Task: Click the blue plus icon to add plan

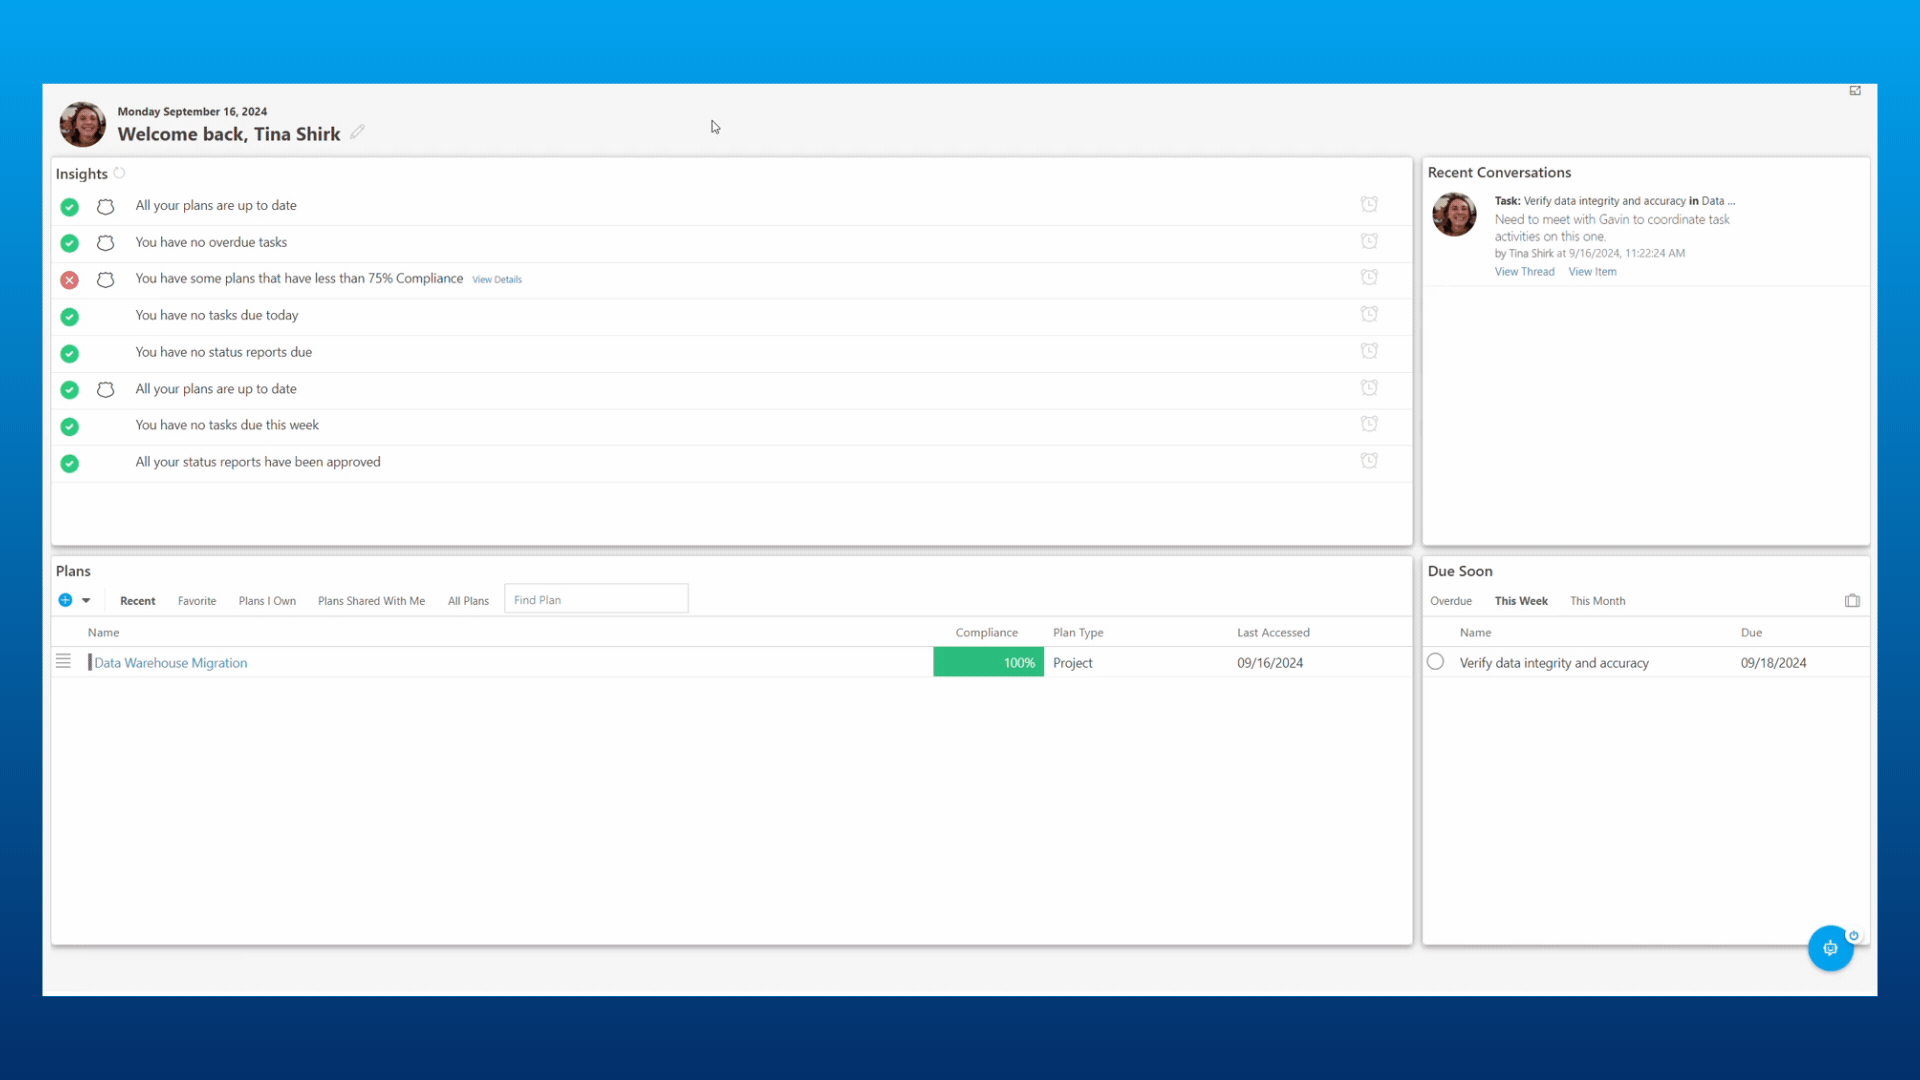Action: tap(65, 600)
